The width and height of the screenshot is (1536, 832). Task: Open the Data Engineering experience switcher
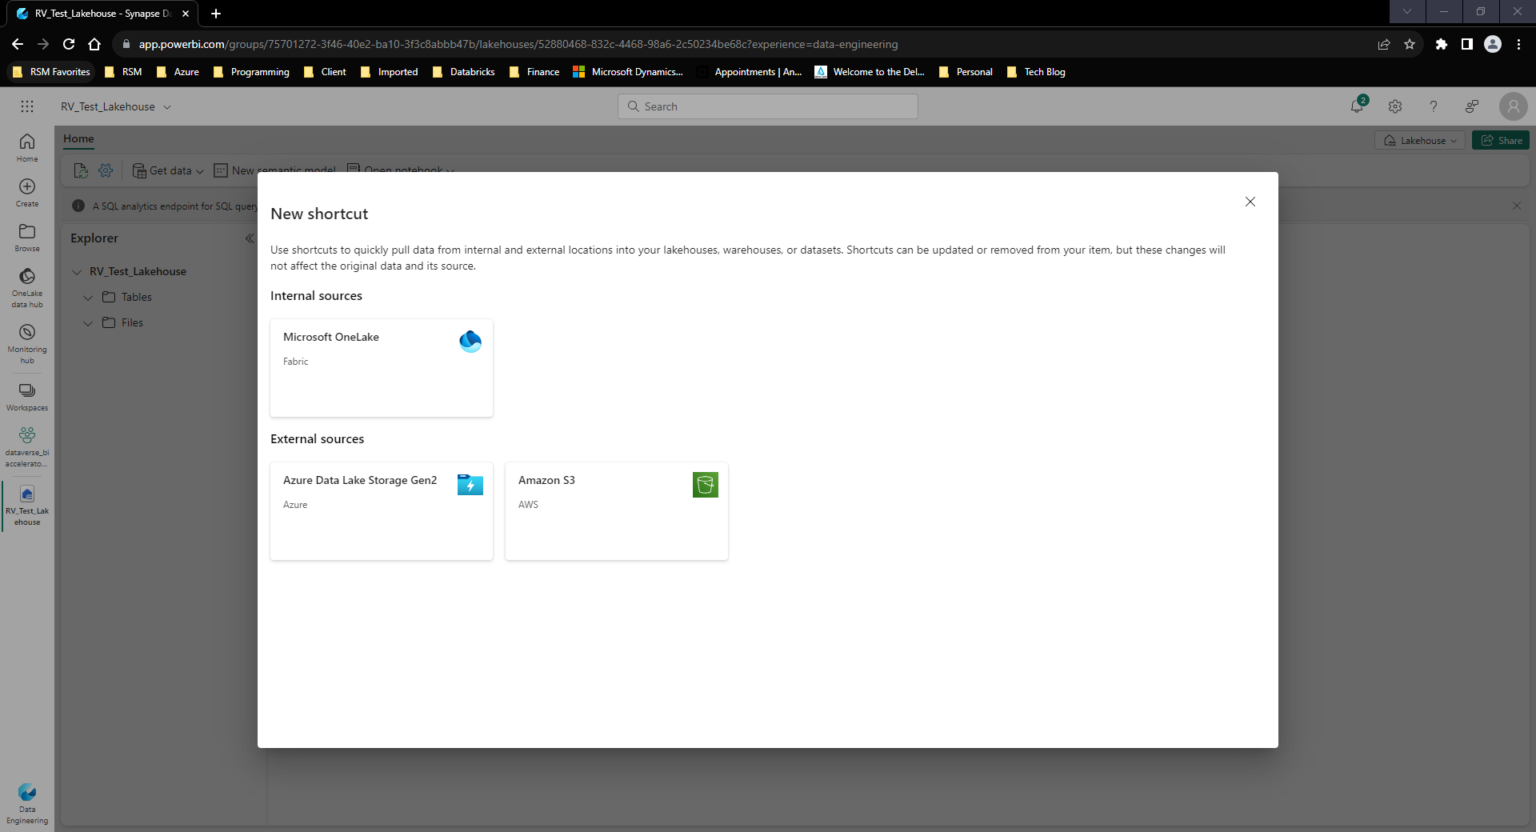coord(27,804)
